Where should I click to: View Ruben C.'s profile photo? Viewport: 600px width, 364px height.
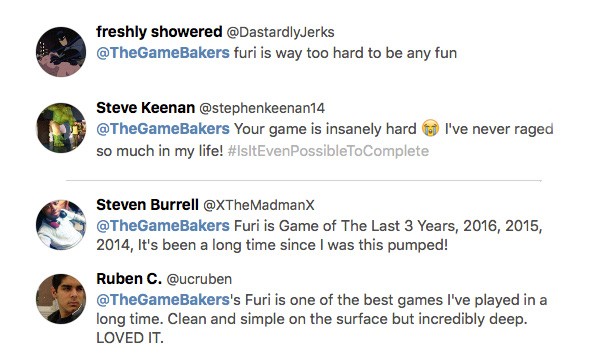(x=61, y=299)
